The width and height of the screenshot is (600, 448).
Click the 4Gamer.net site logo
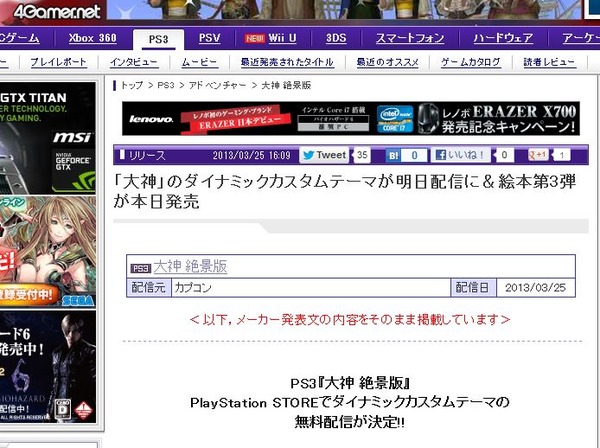click(57, 11)
